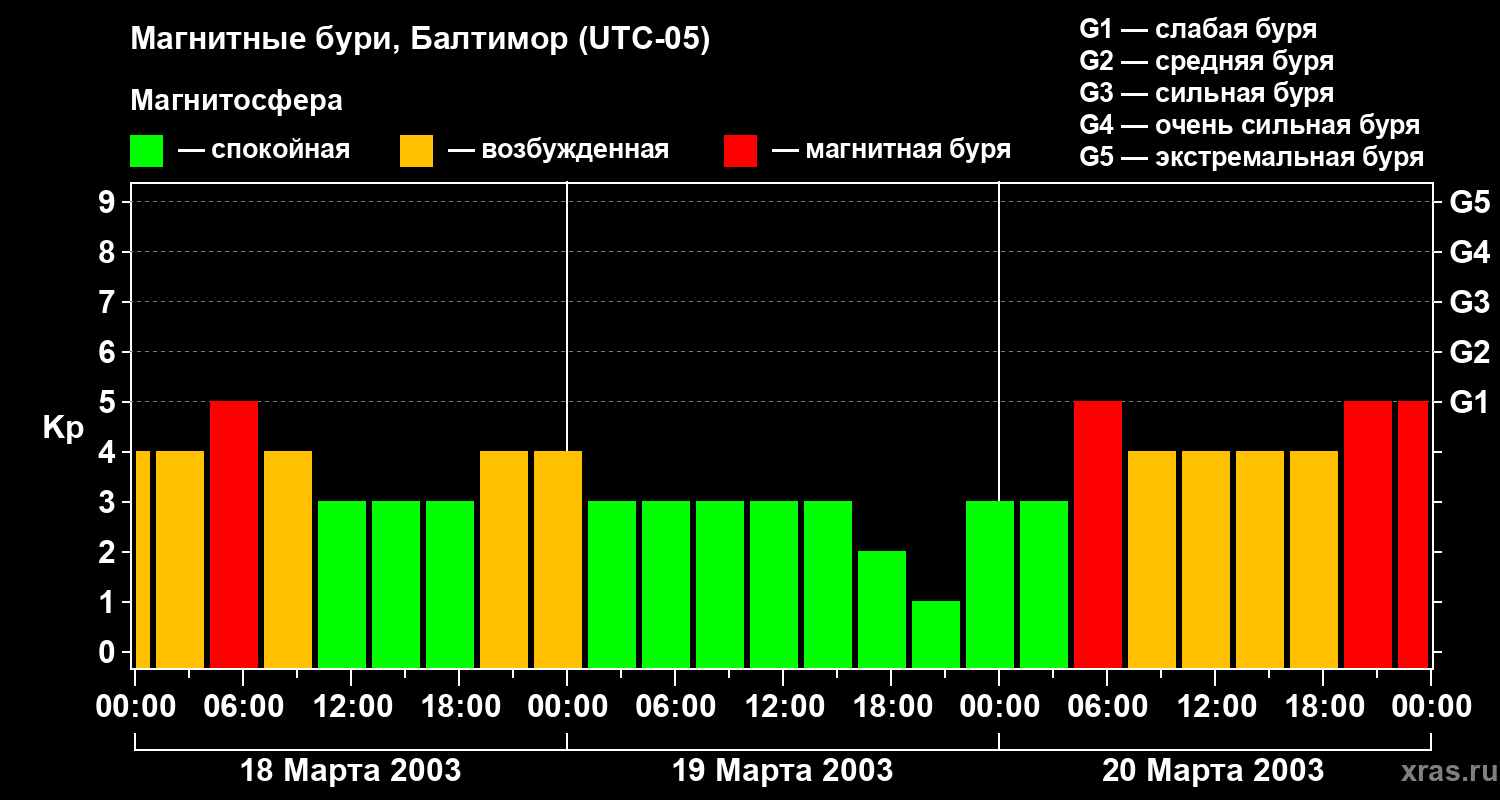
Task: Click the orange bar crossing midnight into 19 March
Action: click(x=558, y=559)
